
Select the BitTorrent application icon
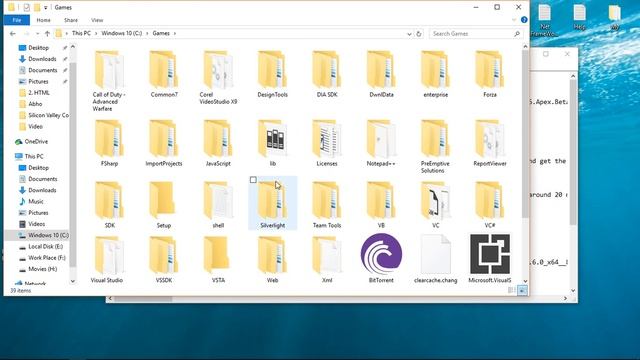click(381, 254)
